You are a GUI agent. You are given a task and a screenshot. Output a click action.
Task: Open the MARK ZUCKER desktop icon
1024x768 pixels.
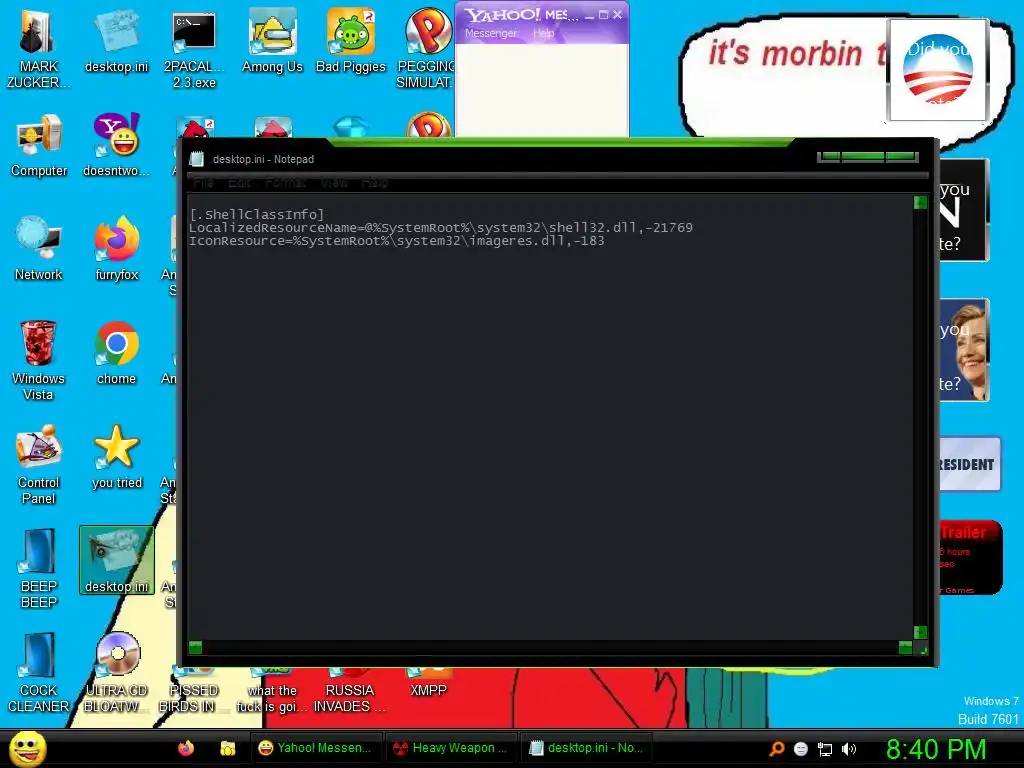click(38, 49)
